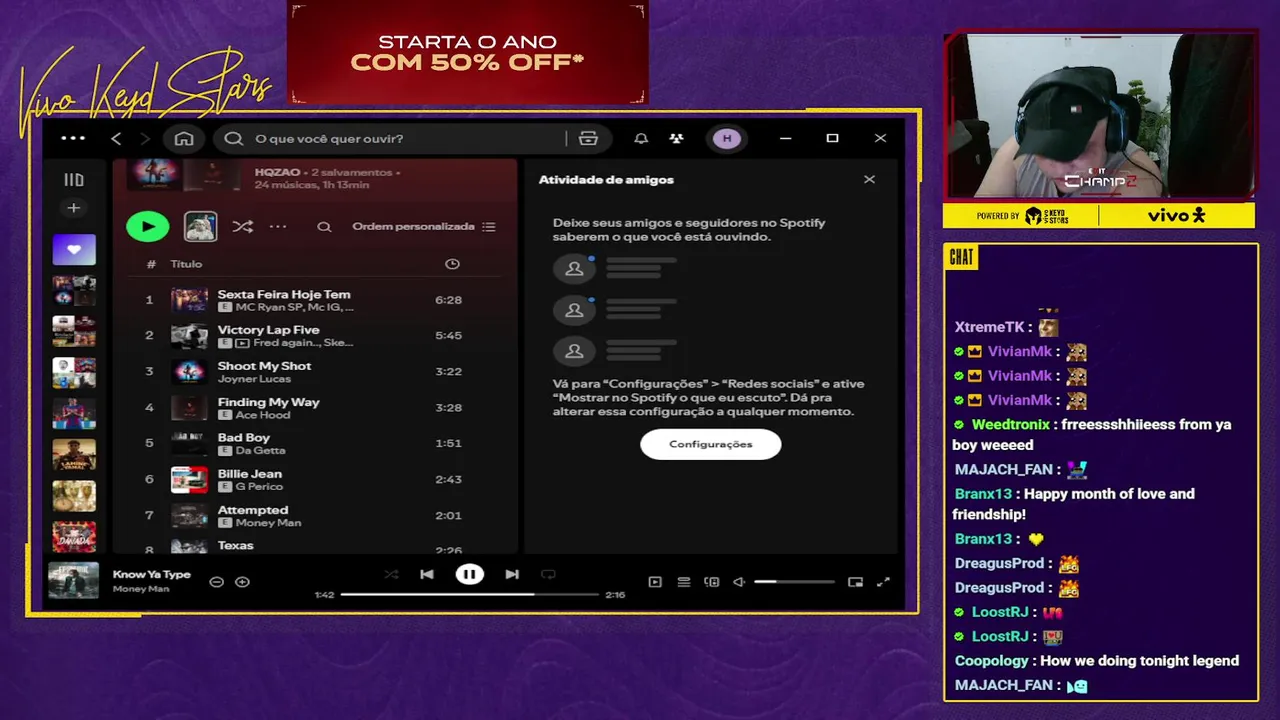The image size is (1280, 720).
Task: Enter fullscreen with the expand icon
Action: [883, 582]
